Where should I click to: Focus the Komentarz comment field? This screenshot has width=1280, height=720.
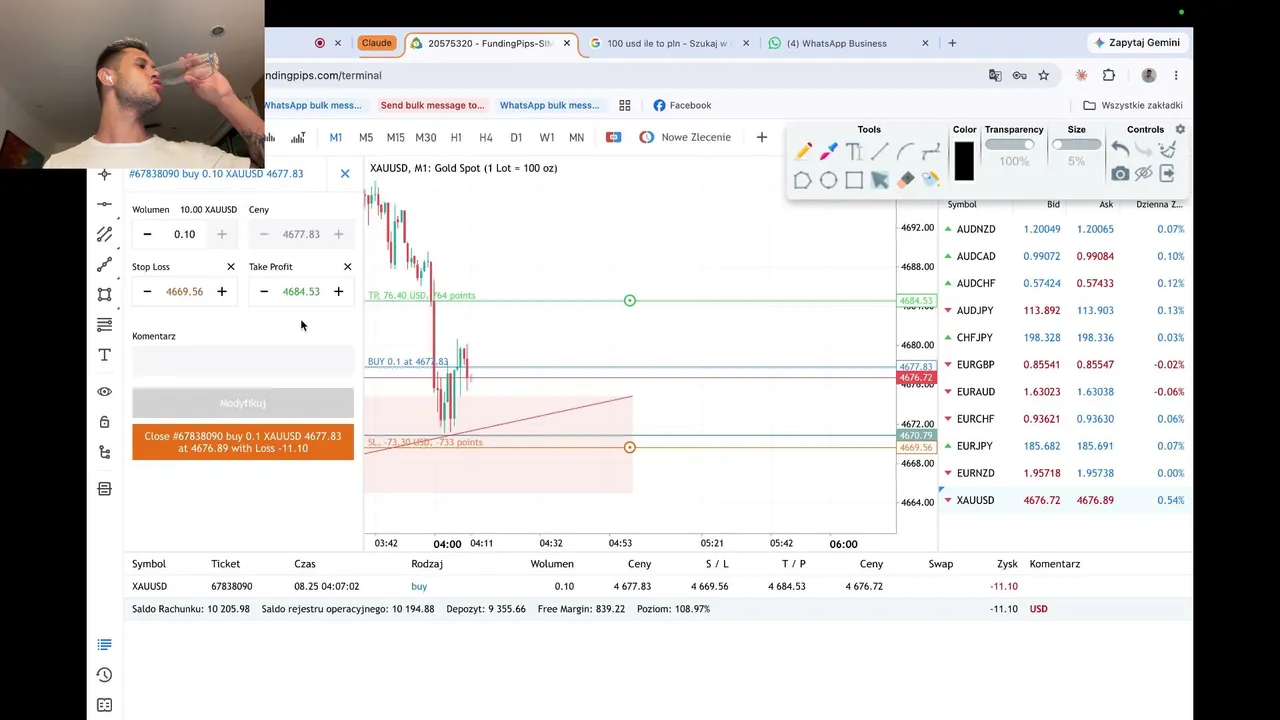coord(243,360)
